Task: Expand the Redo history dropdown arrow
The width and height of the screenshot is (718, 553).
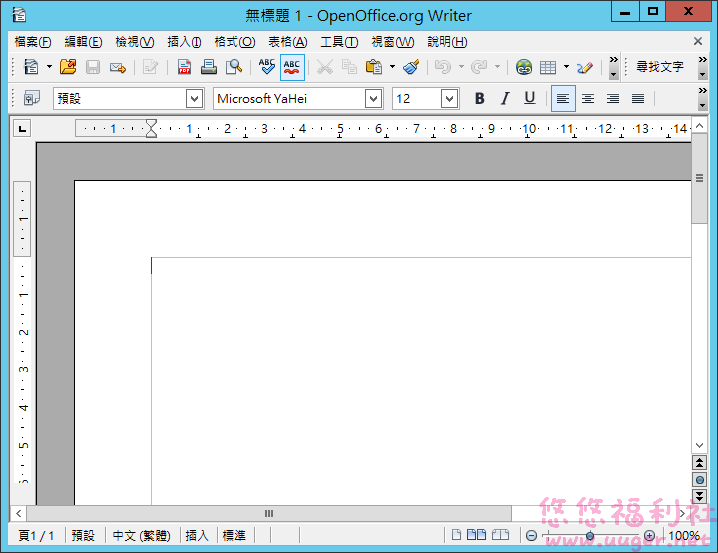Action: tap(497, 67)
